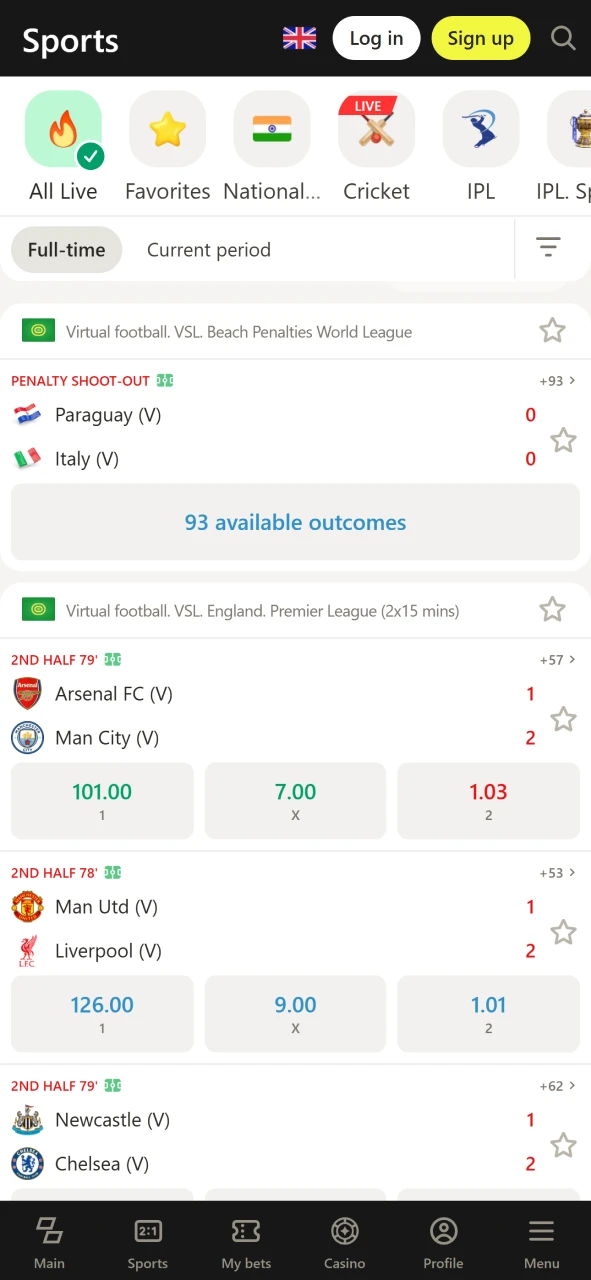Screen dimensions: 591x1280
Task: Toggle favorite star for Paraguay vs Italy match
Action: tap(563, 438)
